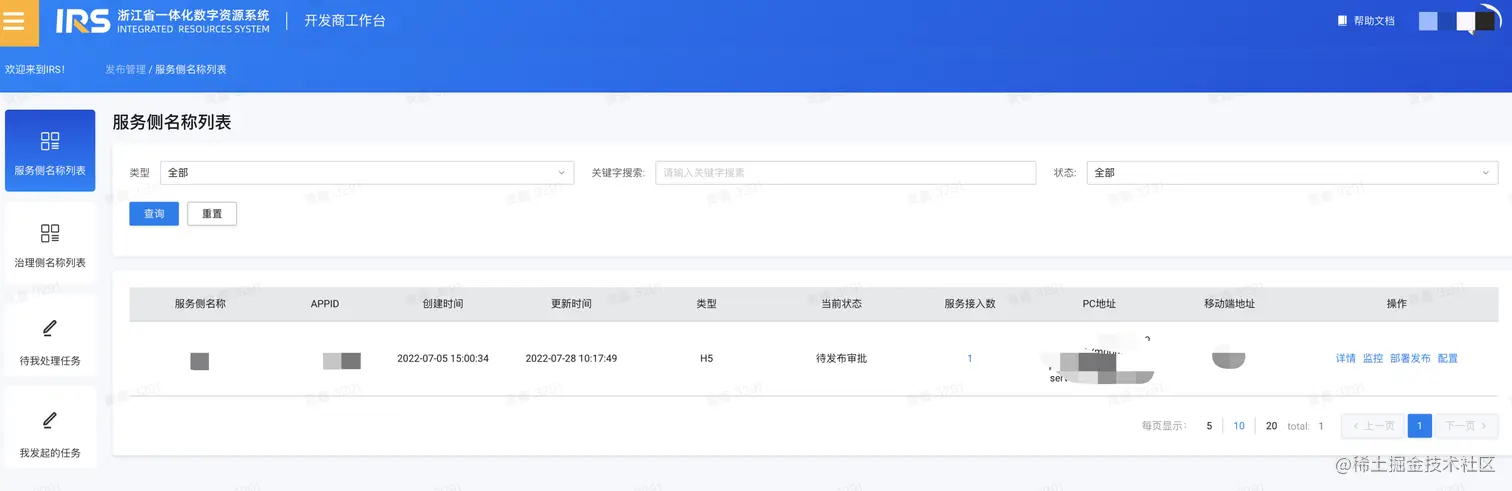The image size is (1512, 491).
Task: Click the 创建时间 column header
Action: point(443,304)
